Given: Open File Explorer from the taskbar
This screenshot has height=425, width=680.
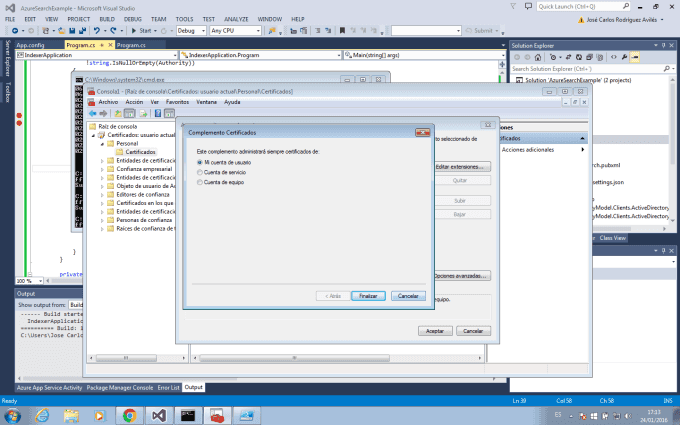Looking at the screenshot, I should coord(71,416).
